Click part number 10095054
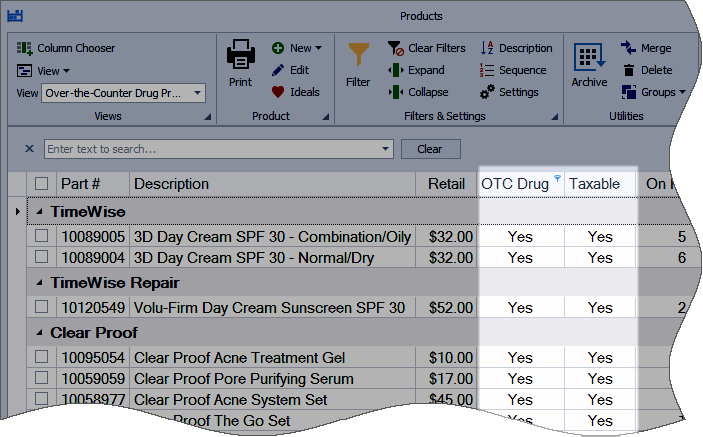This screenshot has height=437, width=703. click(x=93, y=358)
